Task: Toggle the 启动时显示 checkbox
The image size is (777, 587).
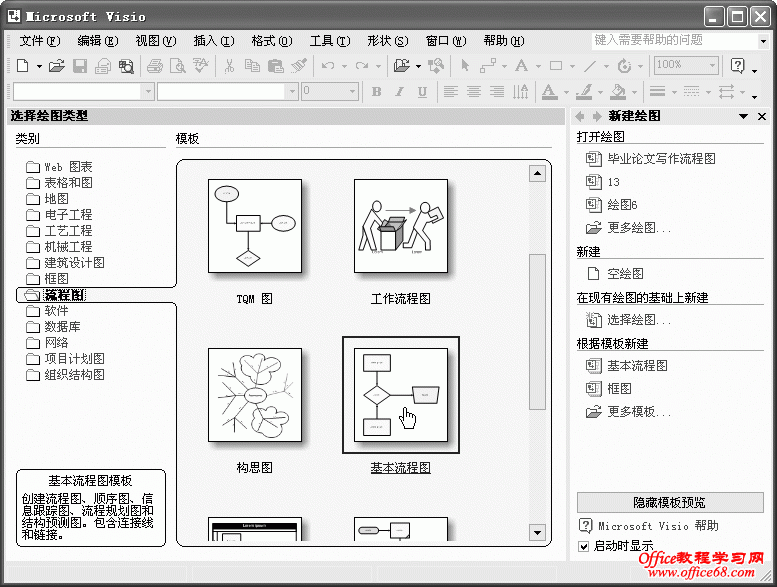Action: (x=584, y=546)
